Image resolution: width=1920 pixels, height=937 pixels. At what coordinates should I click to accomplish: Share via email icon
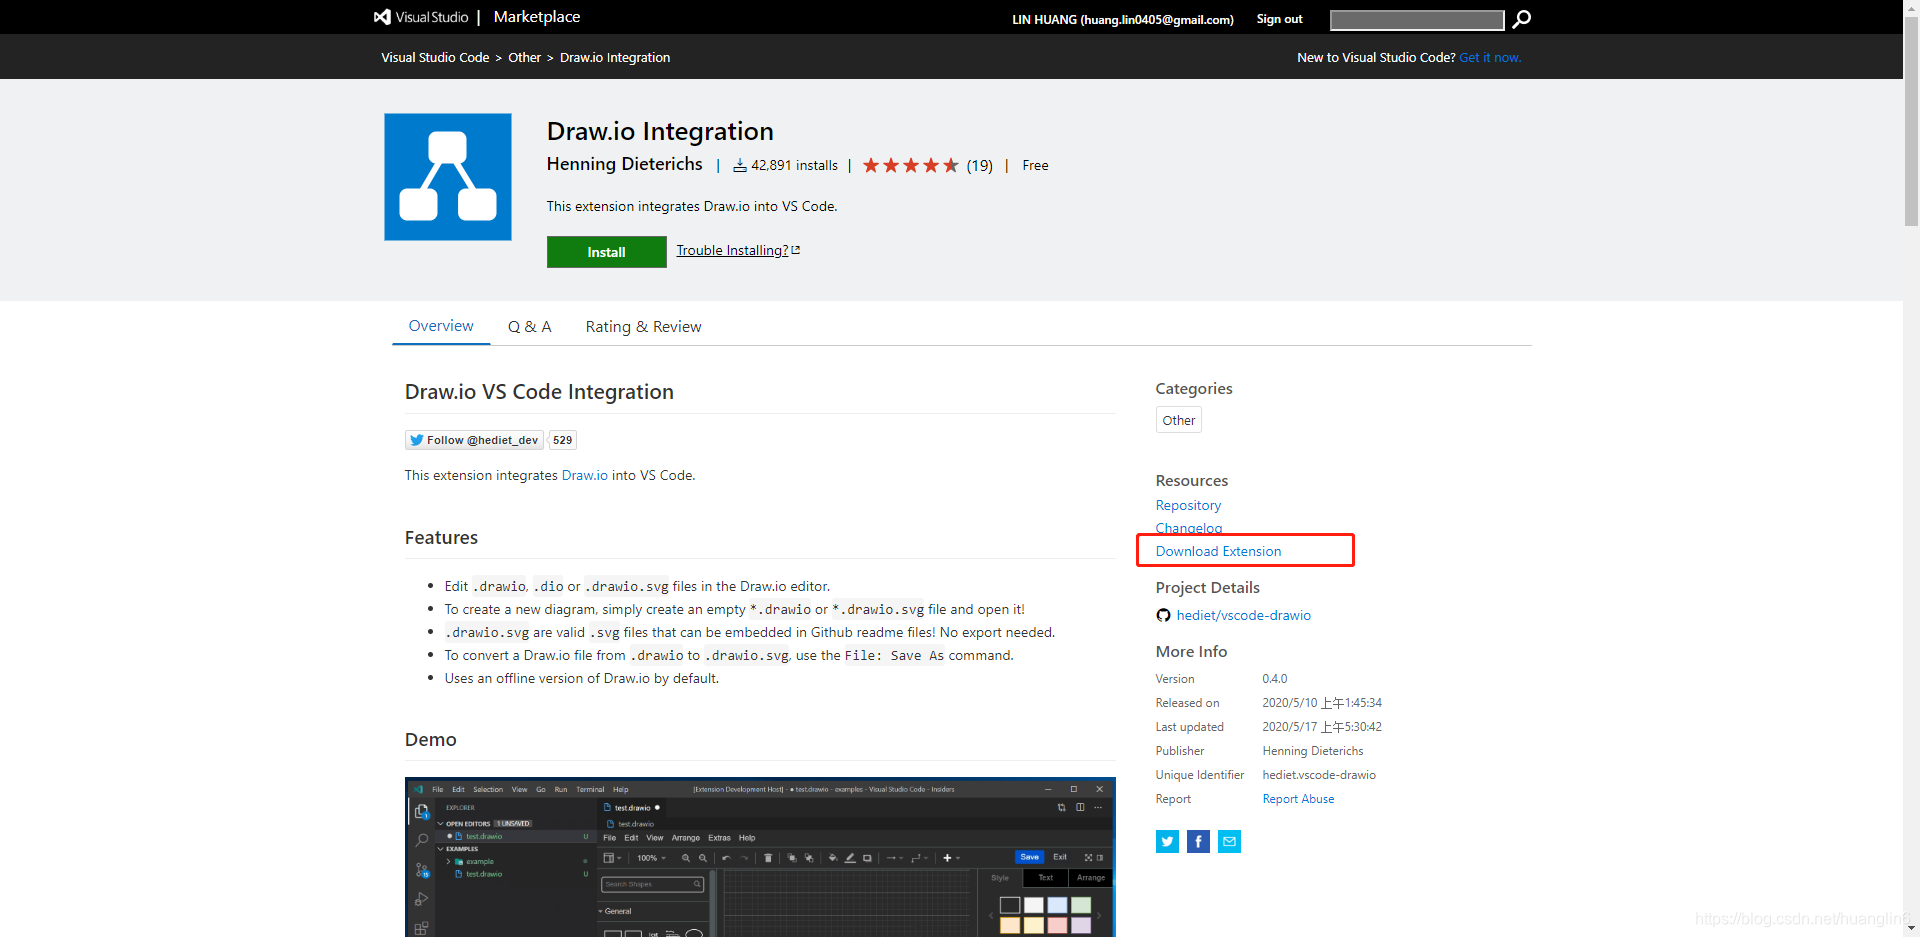click(x=1229, y=842)
